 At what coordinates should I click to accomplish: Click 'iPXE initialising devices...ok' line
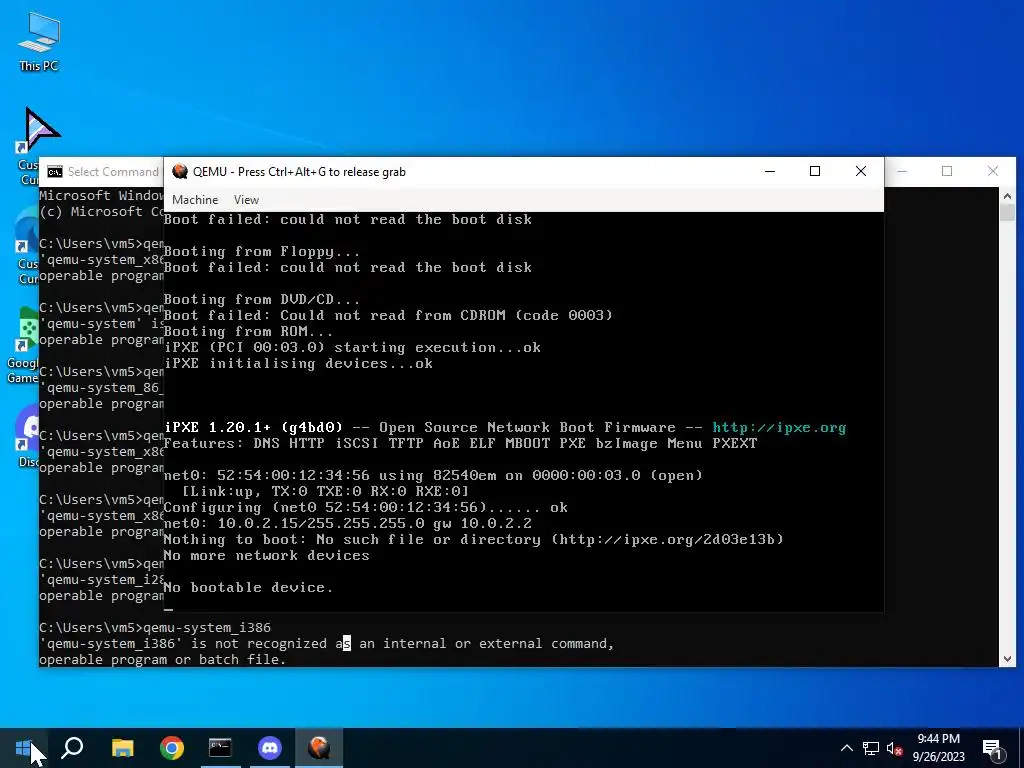click(x=298, y=363)
